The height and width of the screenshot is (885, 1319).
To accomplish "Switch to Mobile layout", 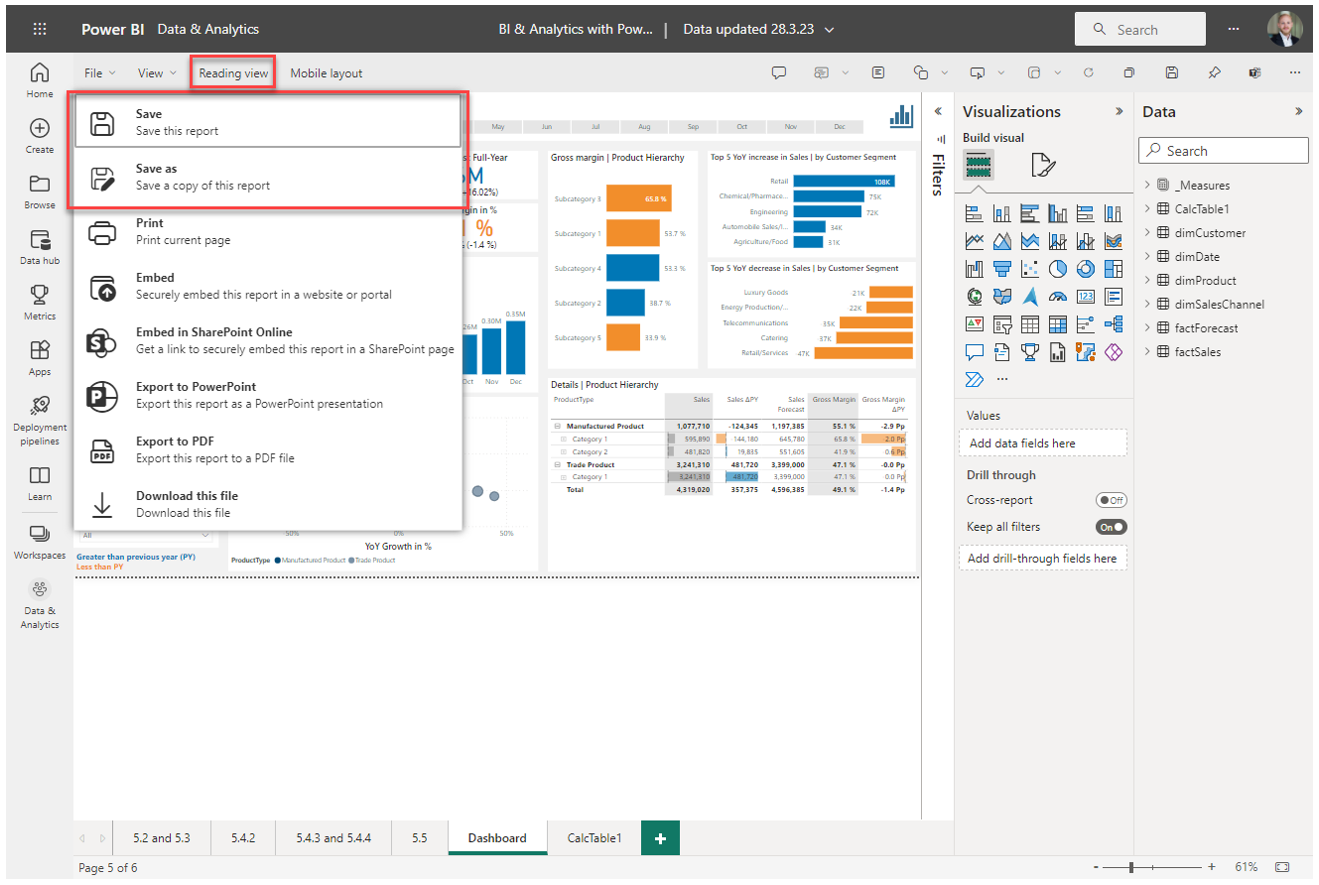I will (326, 73).
